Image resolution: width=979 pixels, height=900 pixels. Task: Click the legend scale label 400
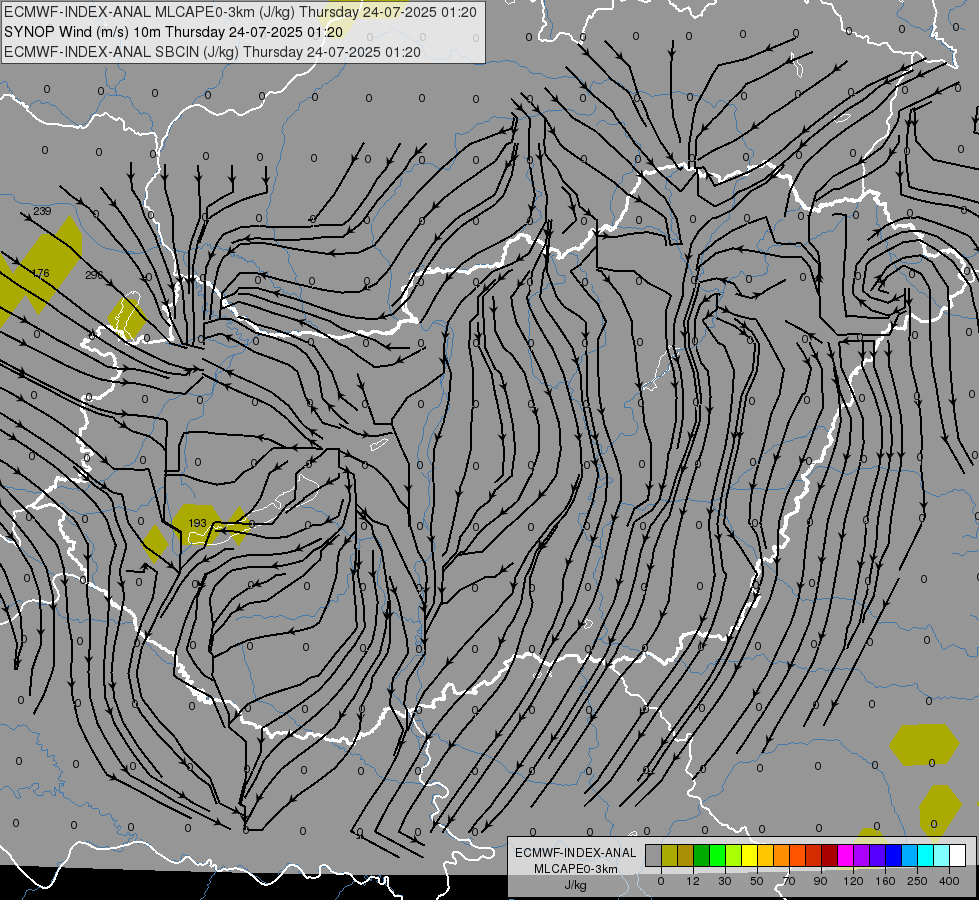click(x=949, y=881)
